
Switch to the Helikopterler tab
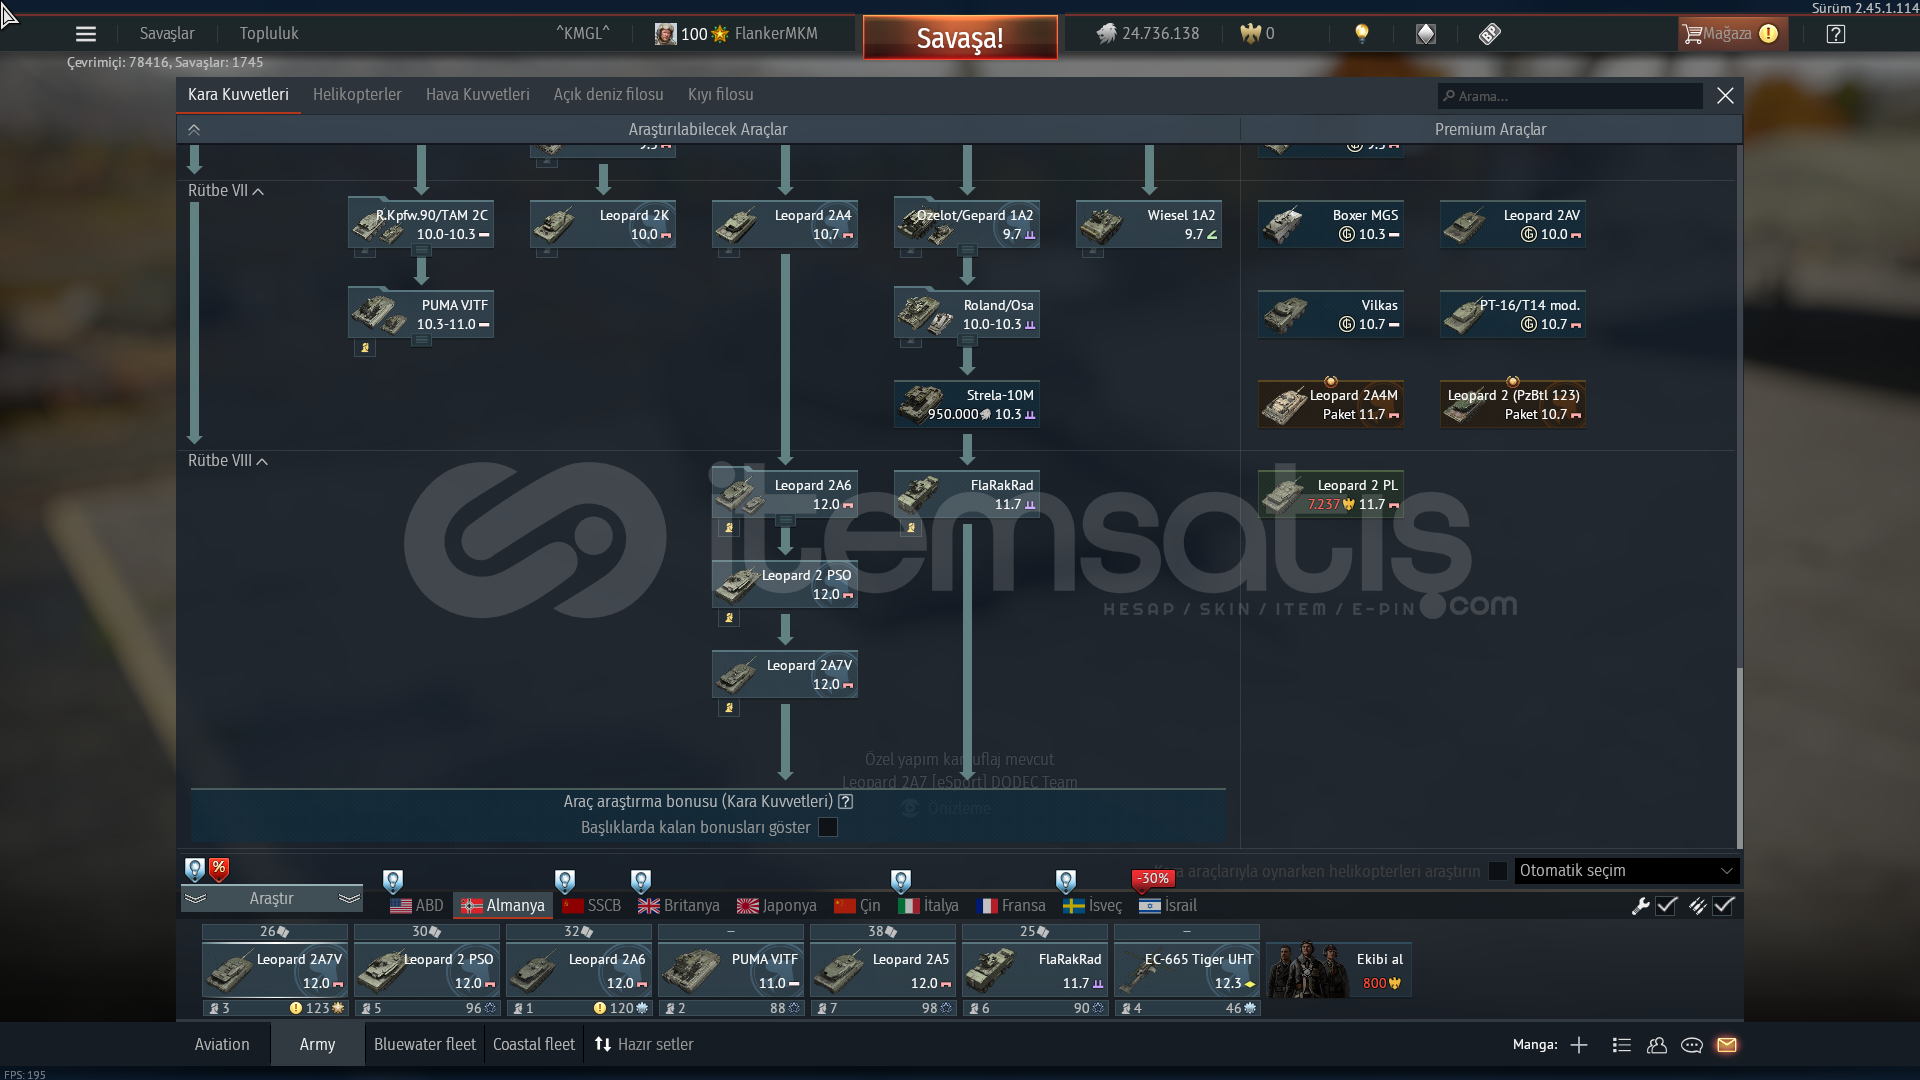point(357,95)
